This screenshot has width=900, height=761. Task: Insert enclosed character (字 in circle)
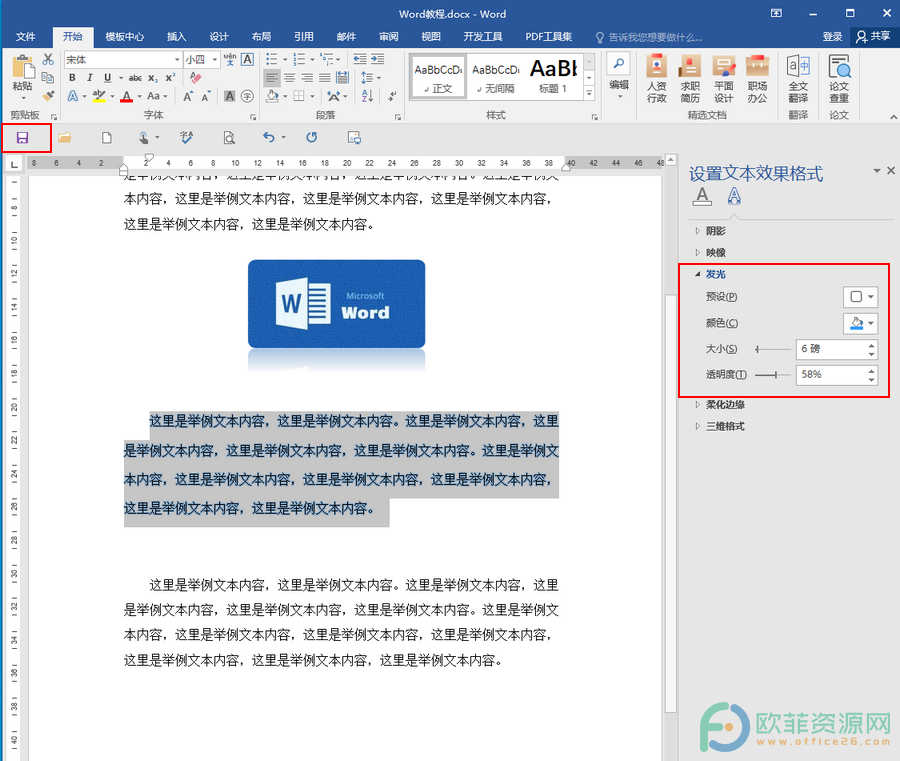247,96
